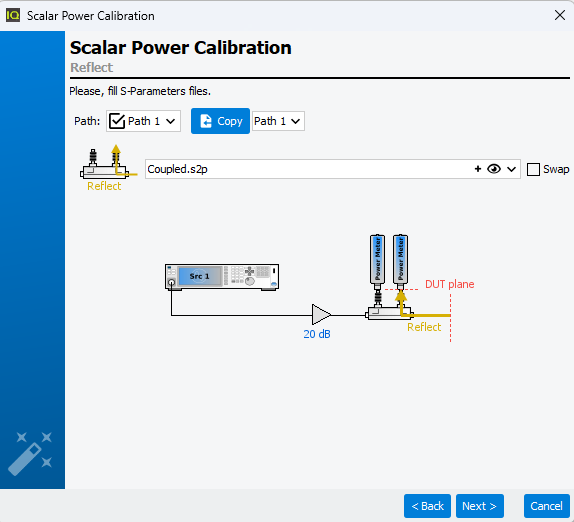Preview Coupled.s2p with the eye icon

point(493,169)
